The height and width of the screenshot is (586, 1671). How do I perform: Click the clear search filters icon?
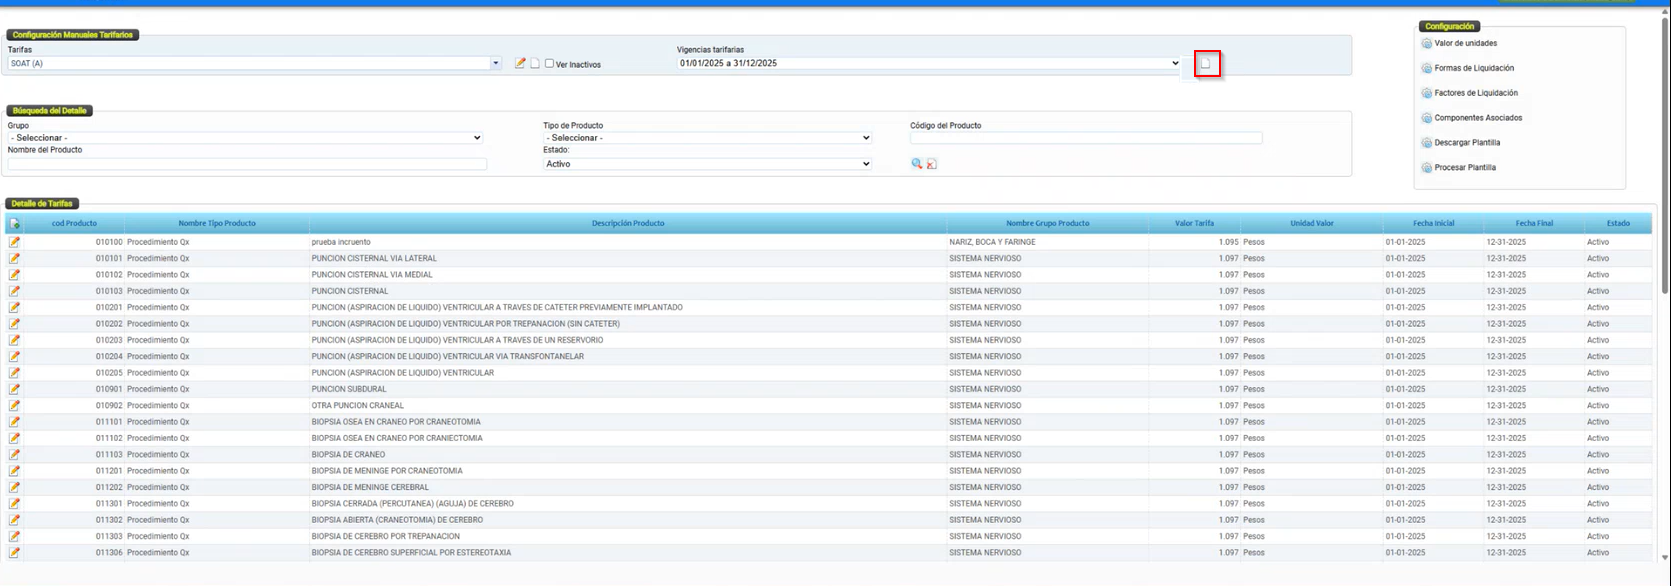[932, 164]
